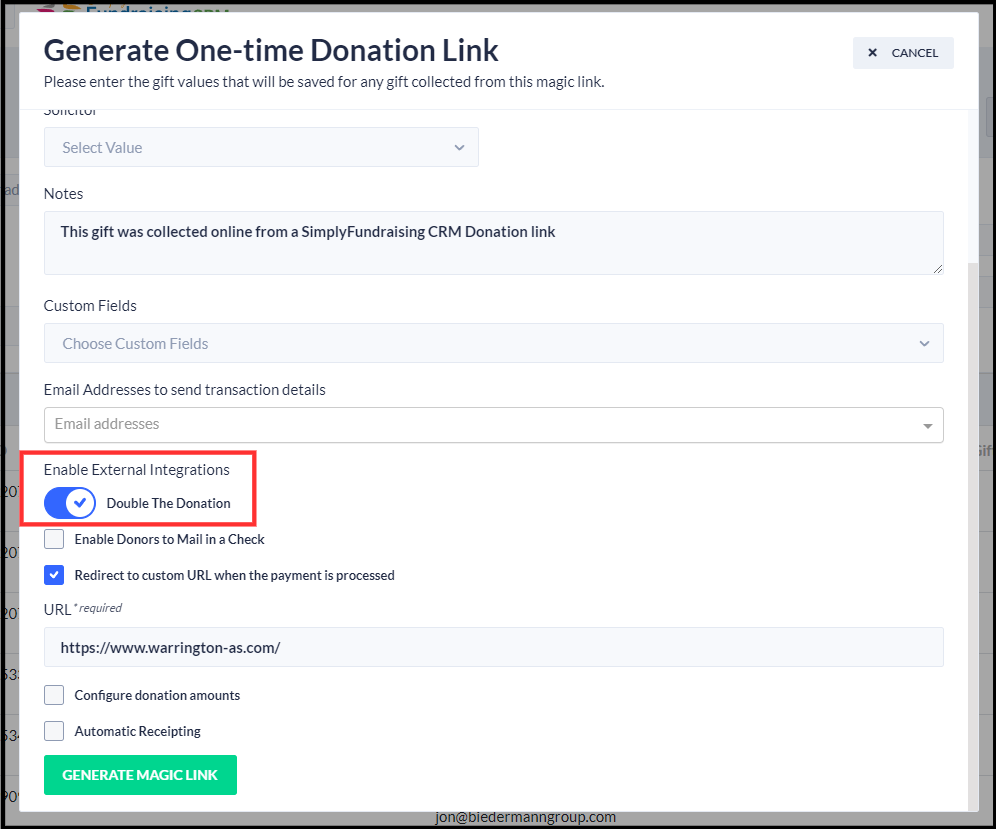996x829 pixels.
Task: Click the X icon in Cancel button
Action: [873, 53]
